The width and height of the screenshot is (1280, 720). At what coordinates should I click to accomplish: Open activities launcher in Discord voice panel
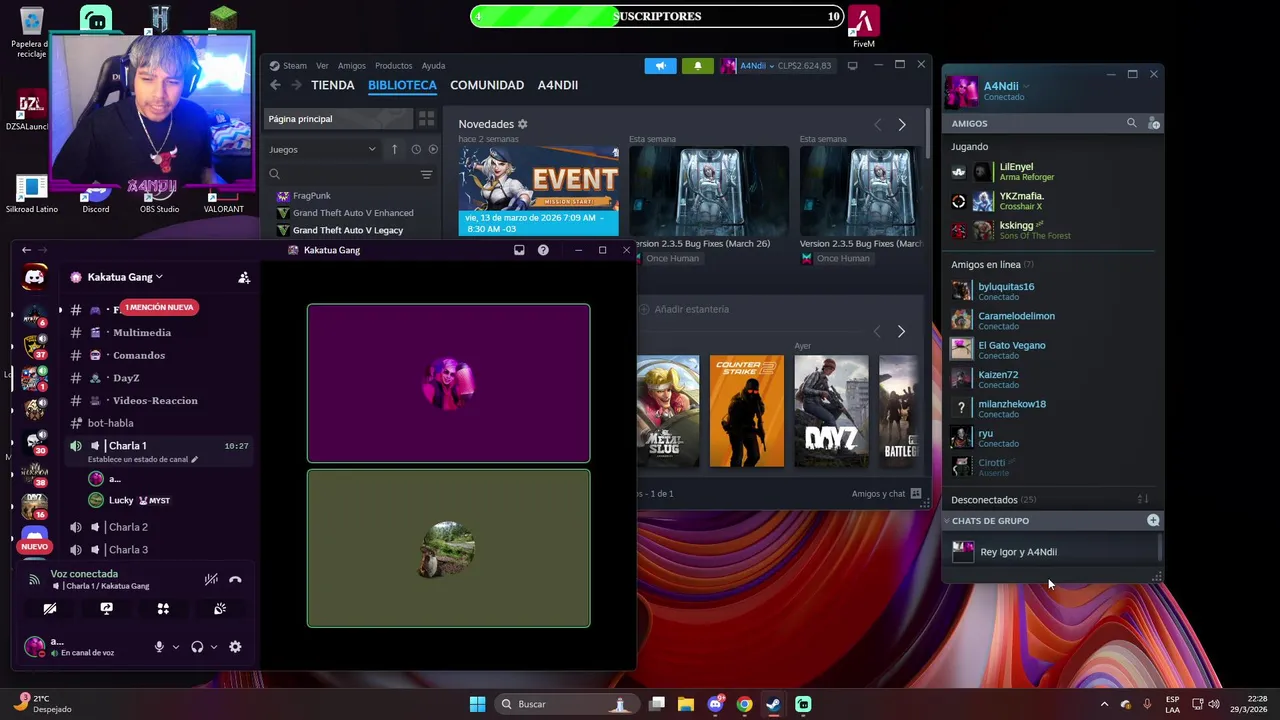(x=163, y=608)
